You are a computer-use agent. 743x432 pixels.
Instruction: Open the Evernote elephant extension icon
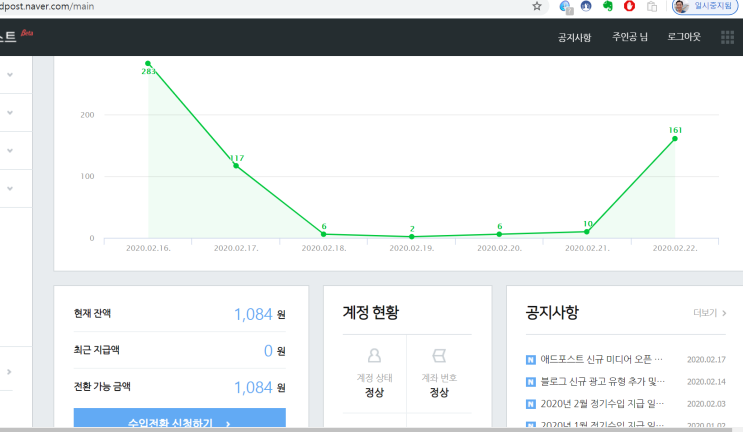pos(607,6)
